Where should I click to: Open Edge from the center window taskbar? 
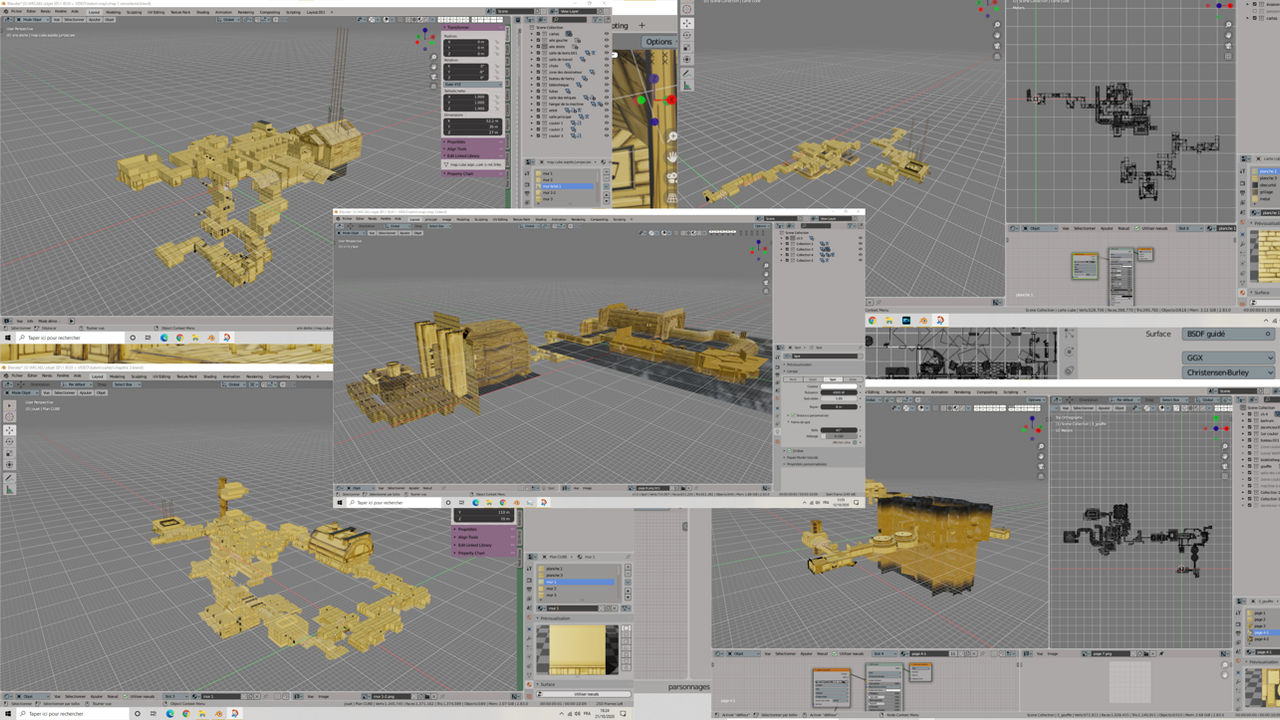coord(476,503)
